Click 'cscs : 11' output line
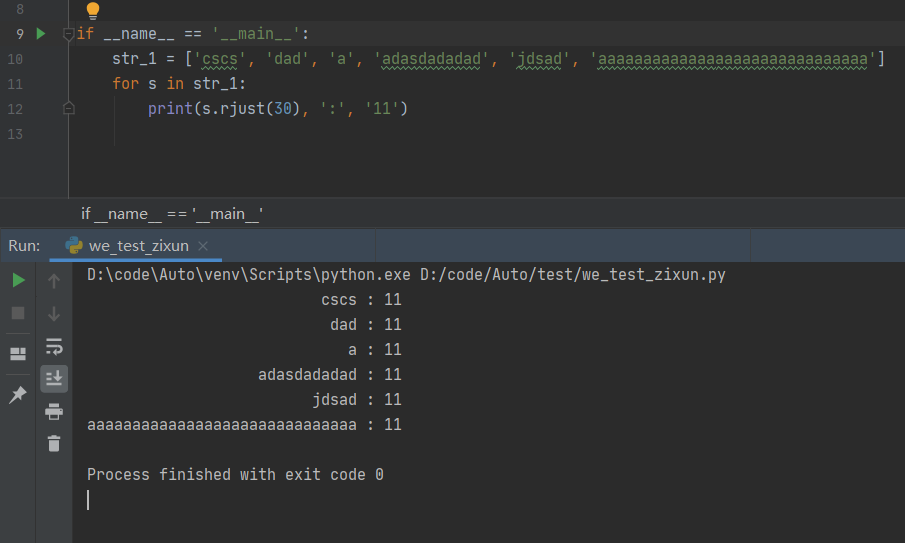This screenshot has width=905, height=543. pos(361,299)
